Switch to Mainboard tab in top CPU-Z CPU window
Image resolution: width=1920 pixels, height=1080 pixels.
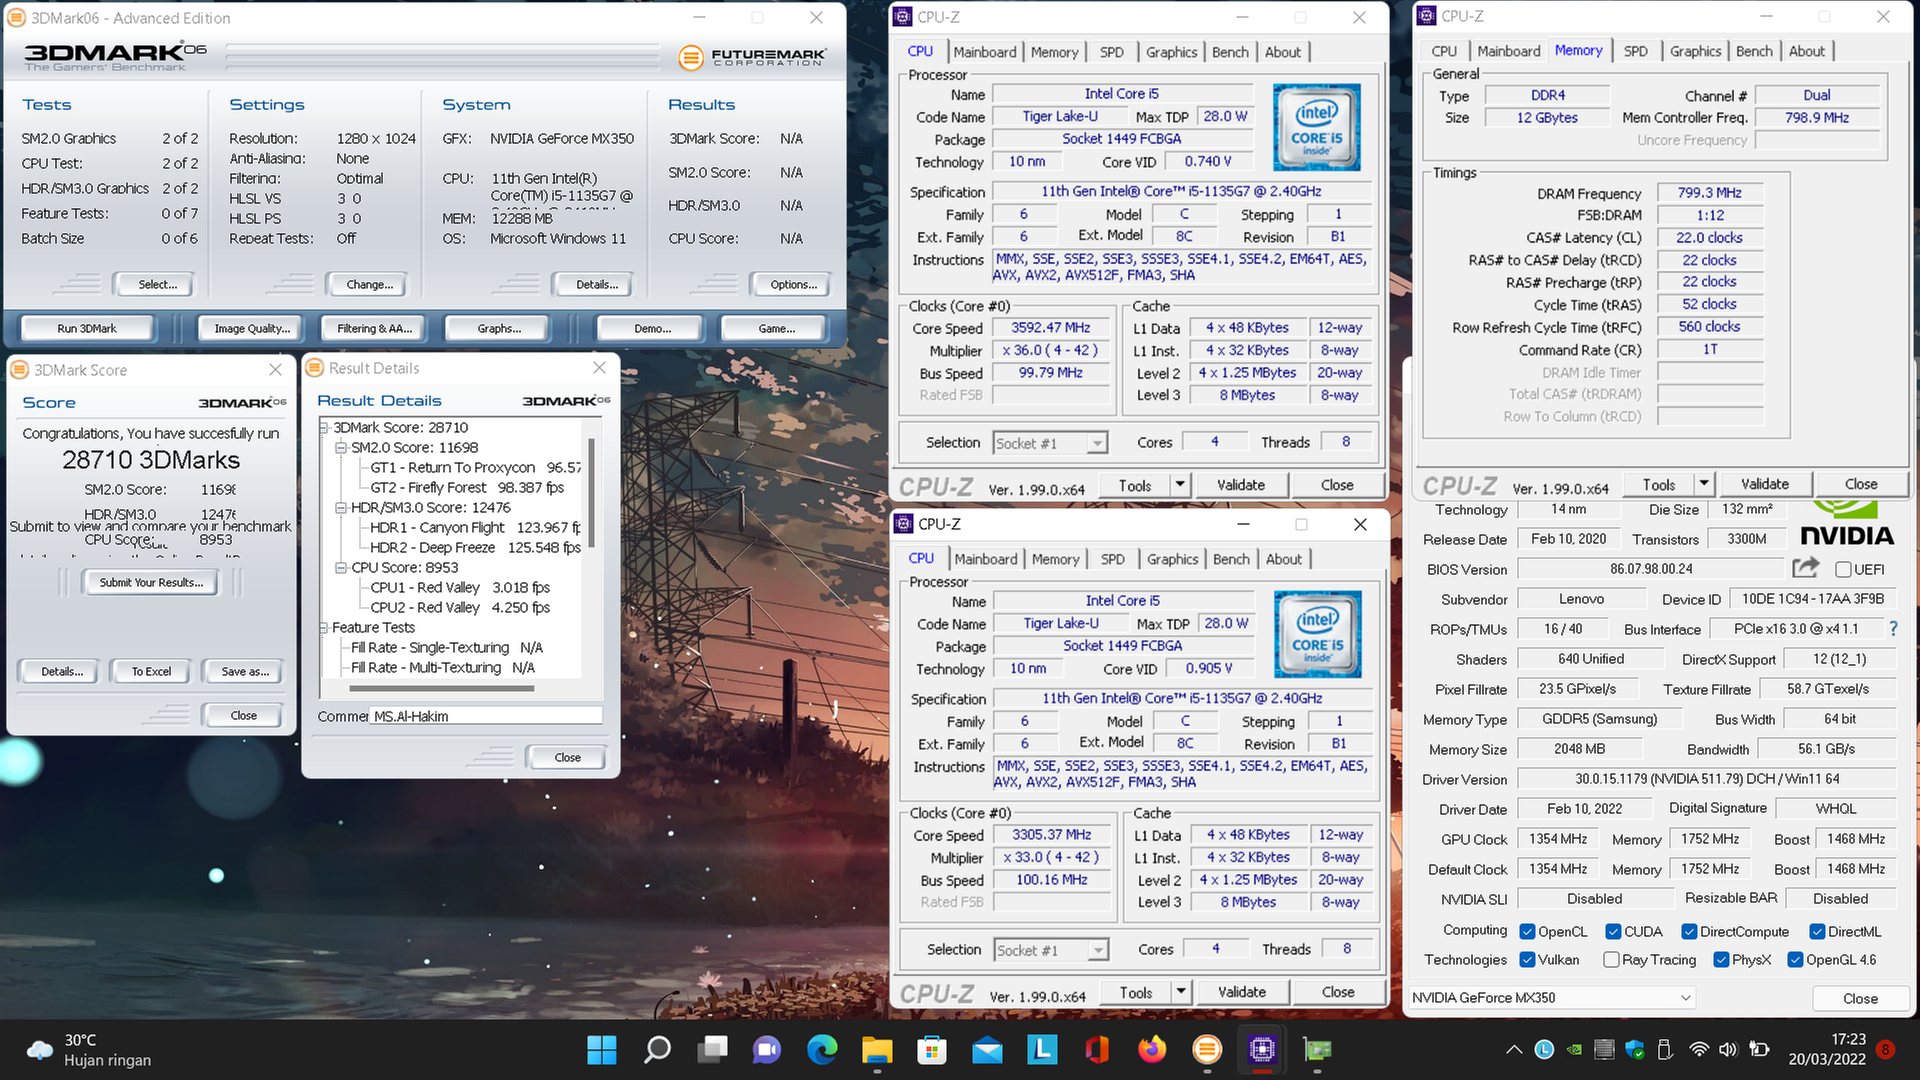pyautogui.click(x=984, y=52)
